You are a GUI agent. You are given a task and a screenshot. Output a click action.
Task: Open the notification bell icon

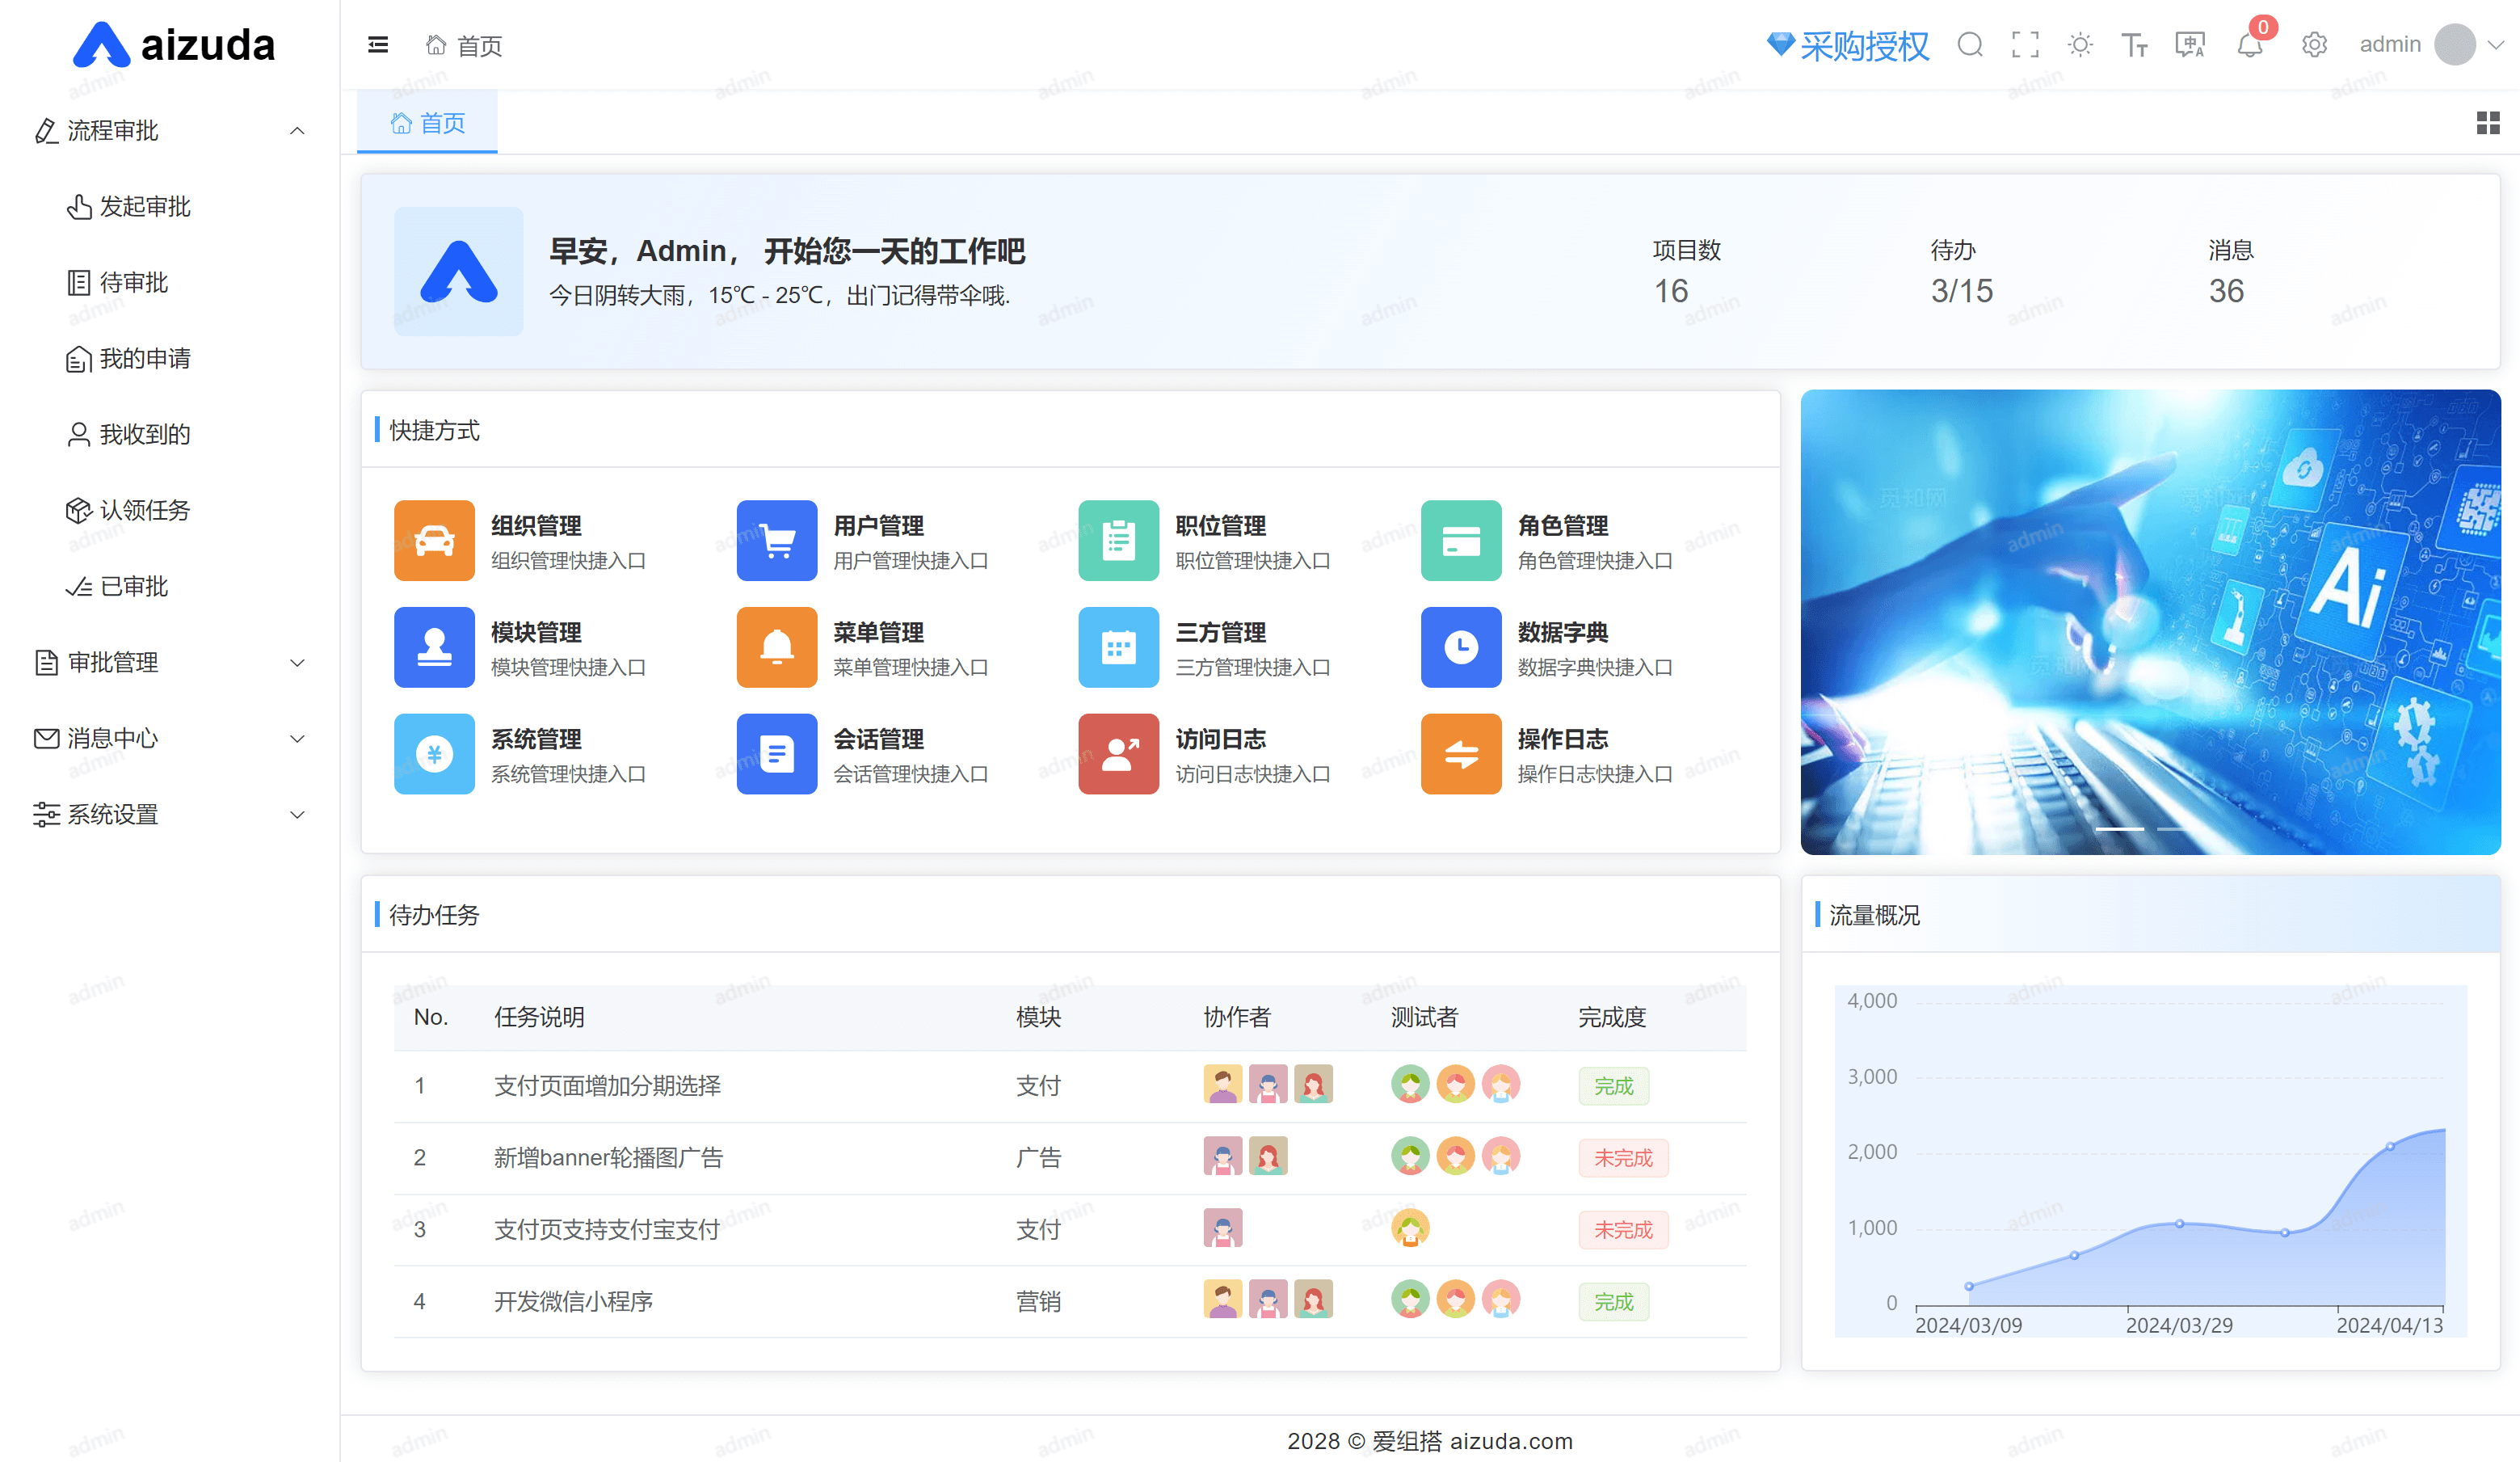[2249, 45]
